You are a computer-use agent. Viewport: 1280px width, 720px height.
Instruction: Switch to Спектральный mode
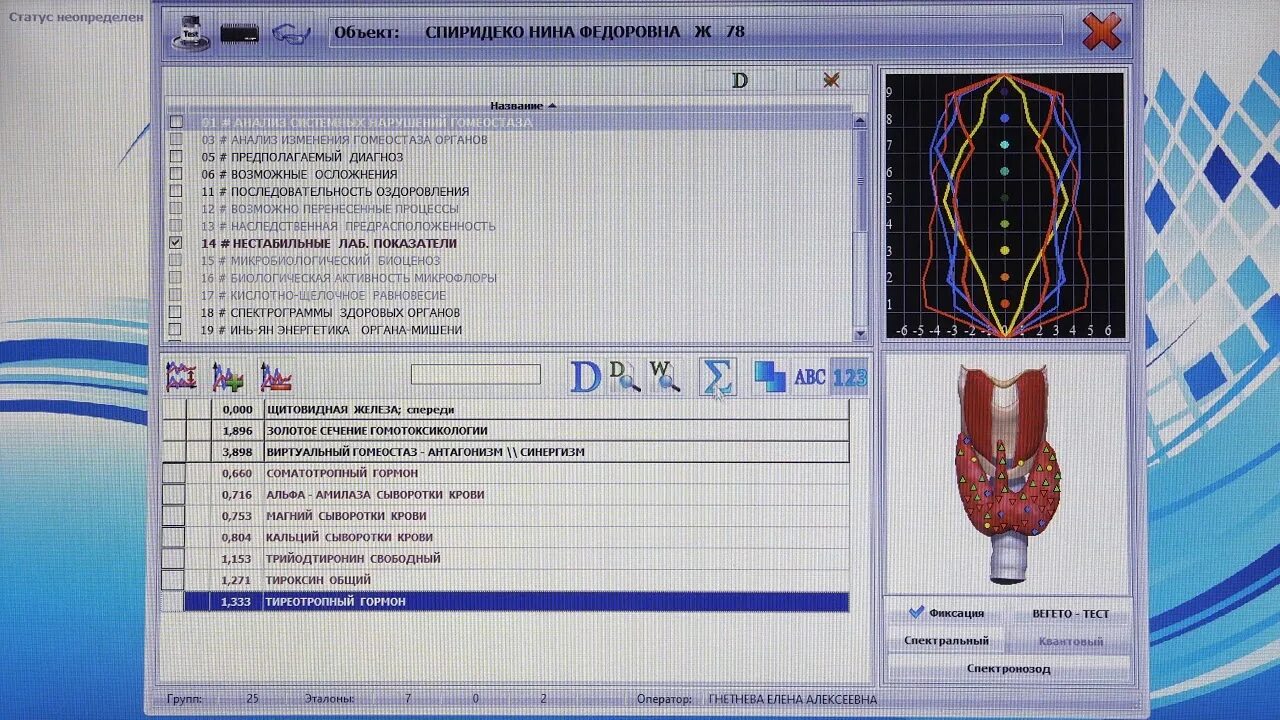[x=946, y=641]
